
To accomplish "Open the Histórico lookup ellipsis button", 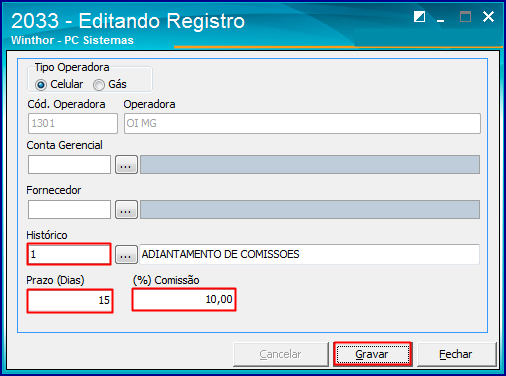I will click(126, 255).
